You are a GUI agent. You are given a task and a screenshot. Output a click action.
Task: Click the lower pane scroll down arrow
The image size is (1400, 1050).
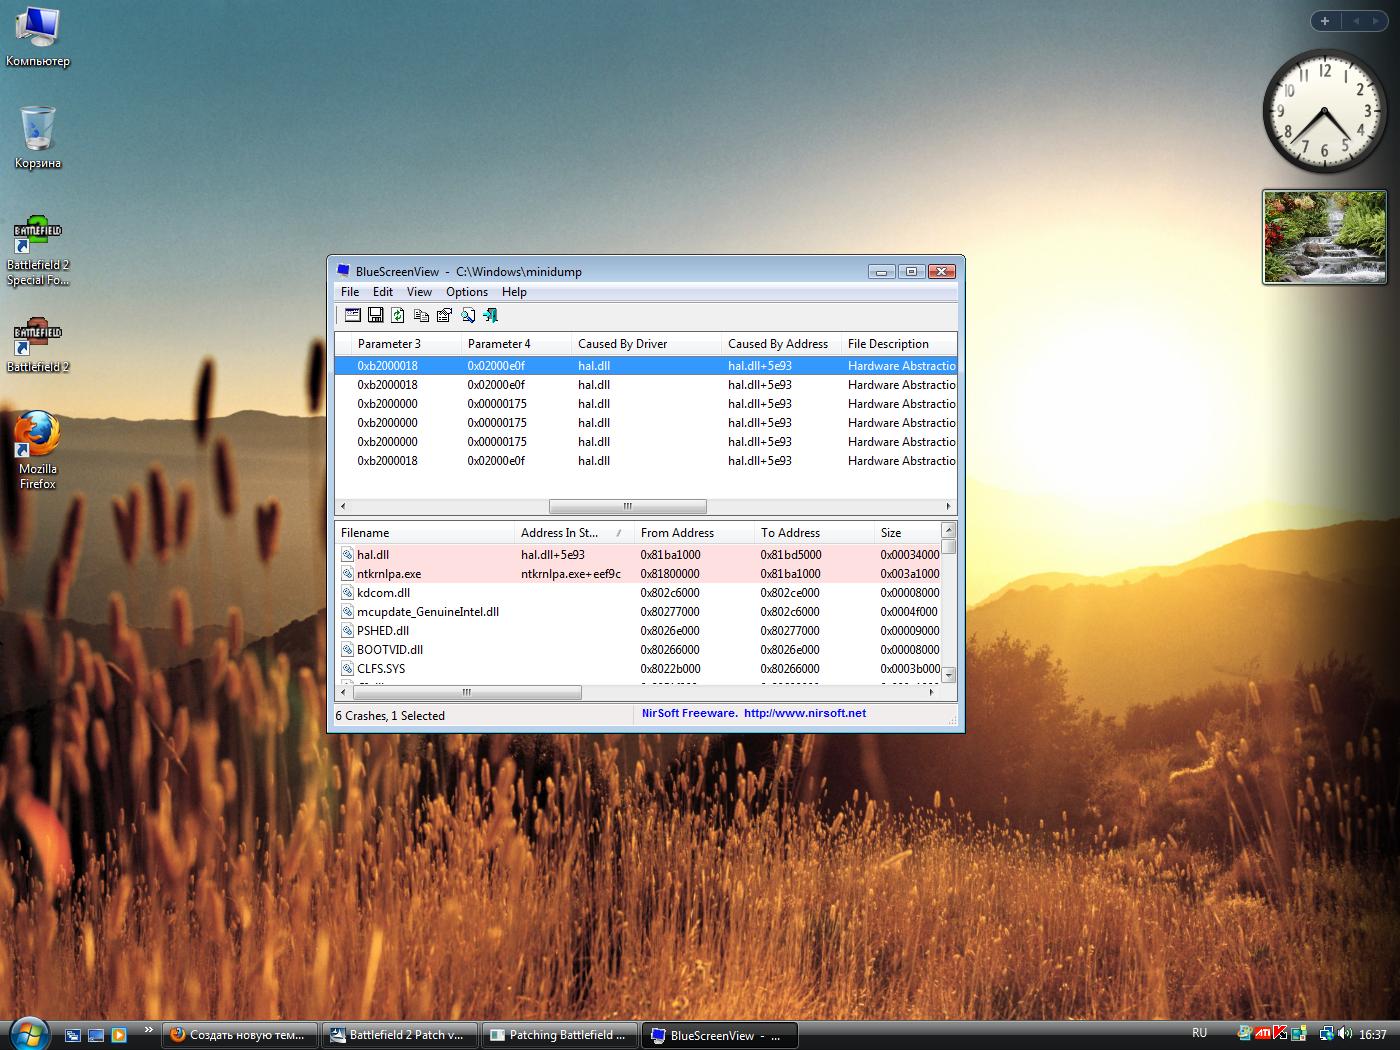point(949,675)
